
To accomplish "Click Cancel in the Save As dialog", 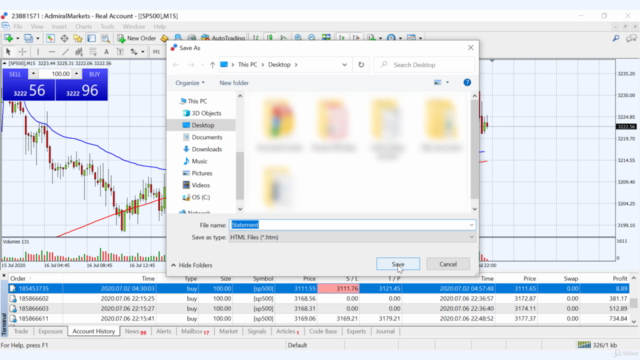I will (x=448, y=264).
